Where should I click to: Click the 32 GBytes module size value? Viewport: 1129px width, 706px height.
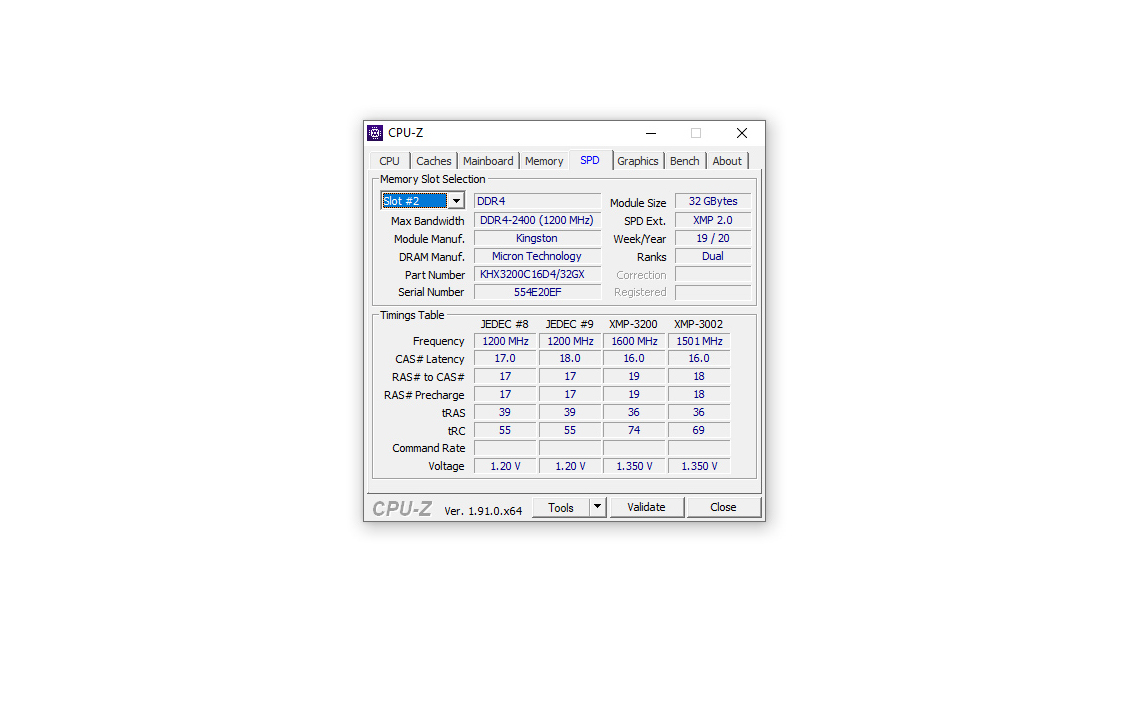click(x=713, y=202)
